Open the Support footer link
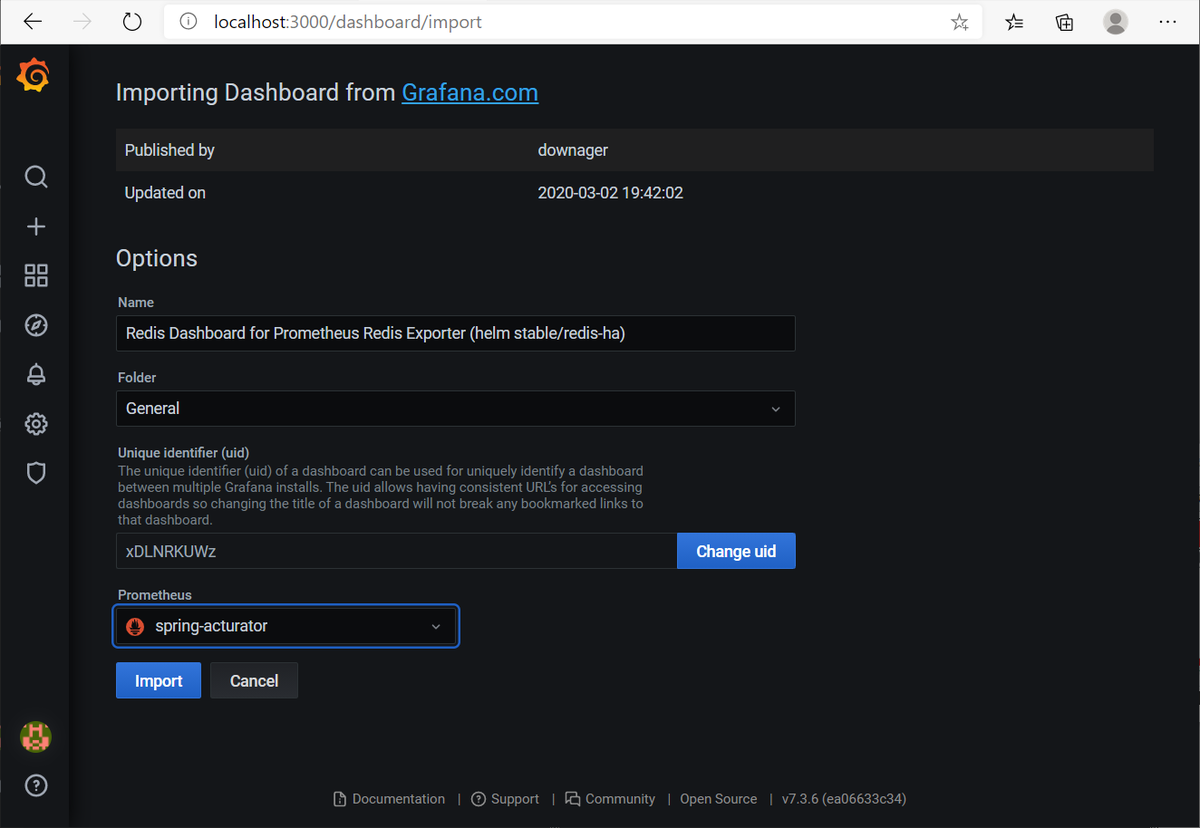 click(x=506, y=799)
